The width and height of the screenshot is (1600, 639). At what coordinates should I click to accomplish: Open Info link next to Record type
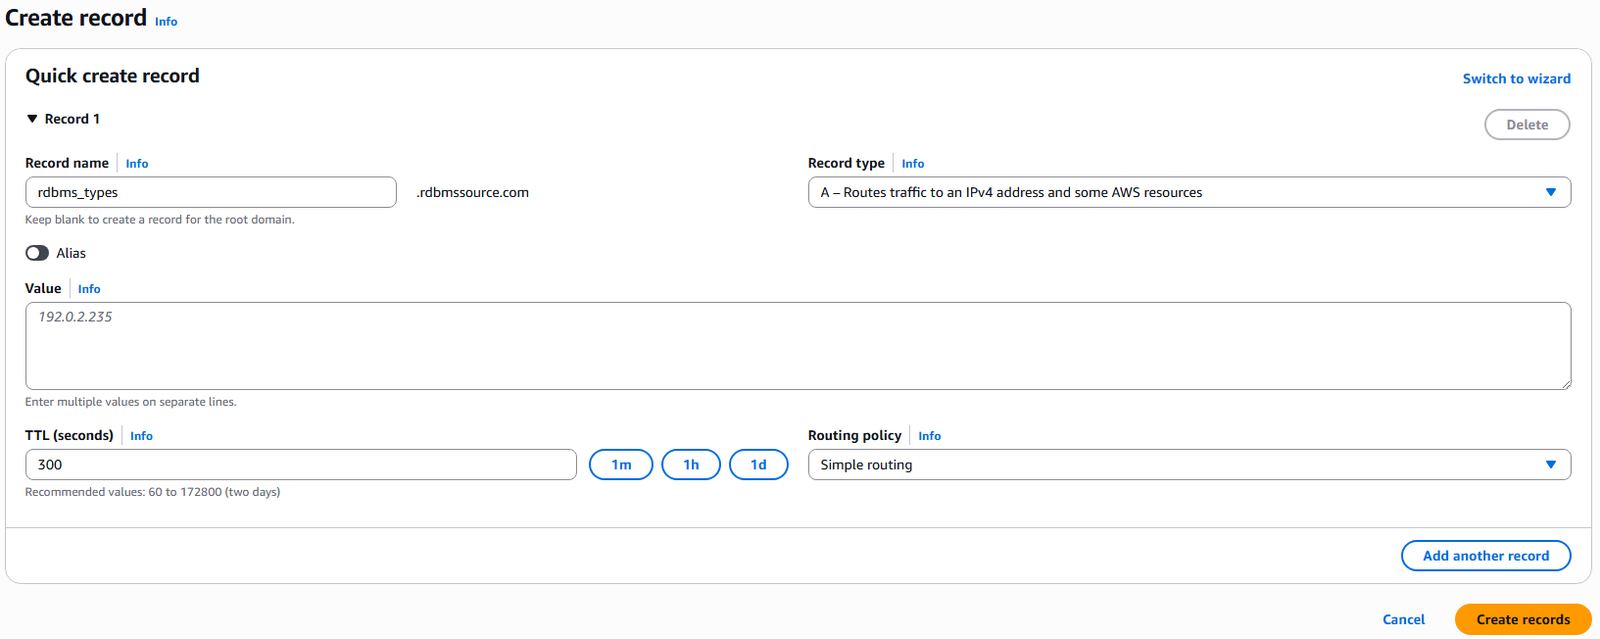[913, 163]
